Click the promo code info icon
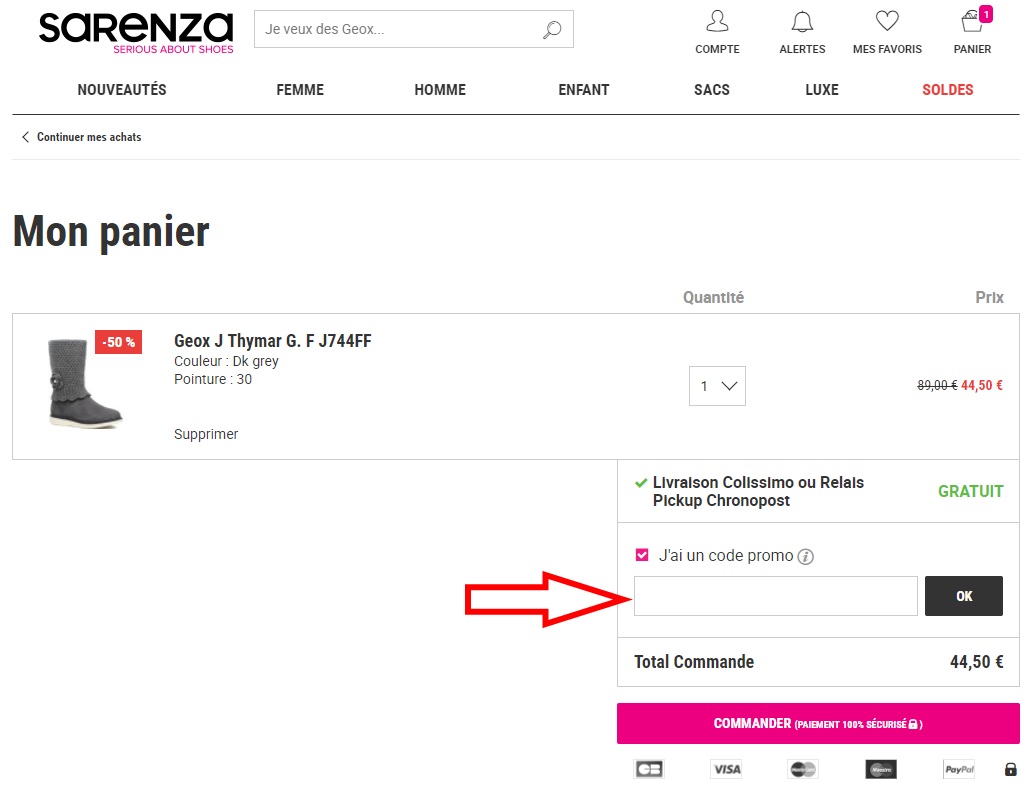The height and width of the screenshot is (793, 1025). [x=806, y=557]
